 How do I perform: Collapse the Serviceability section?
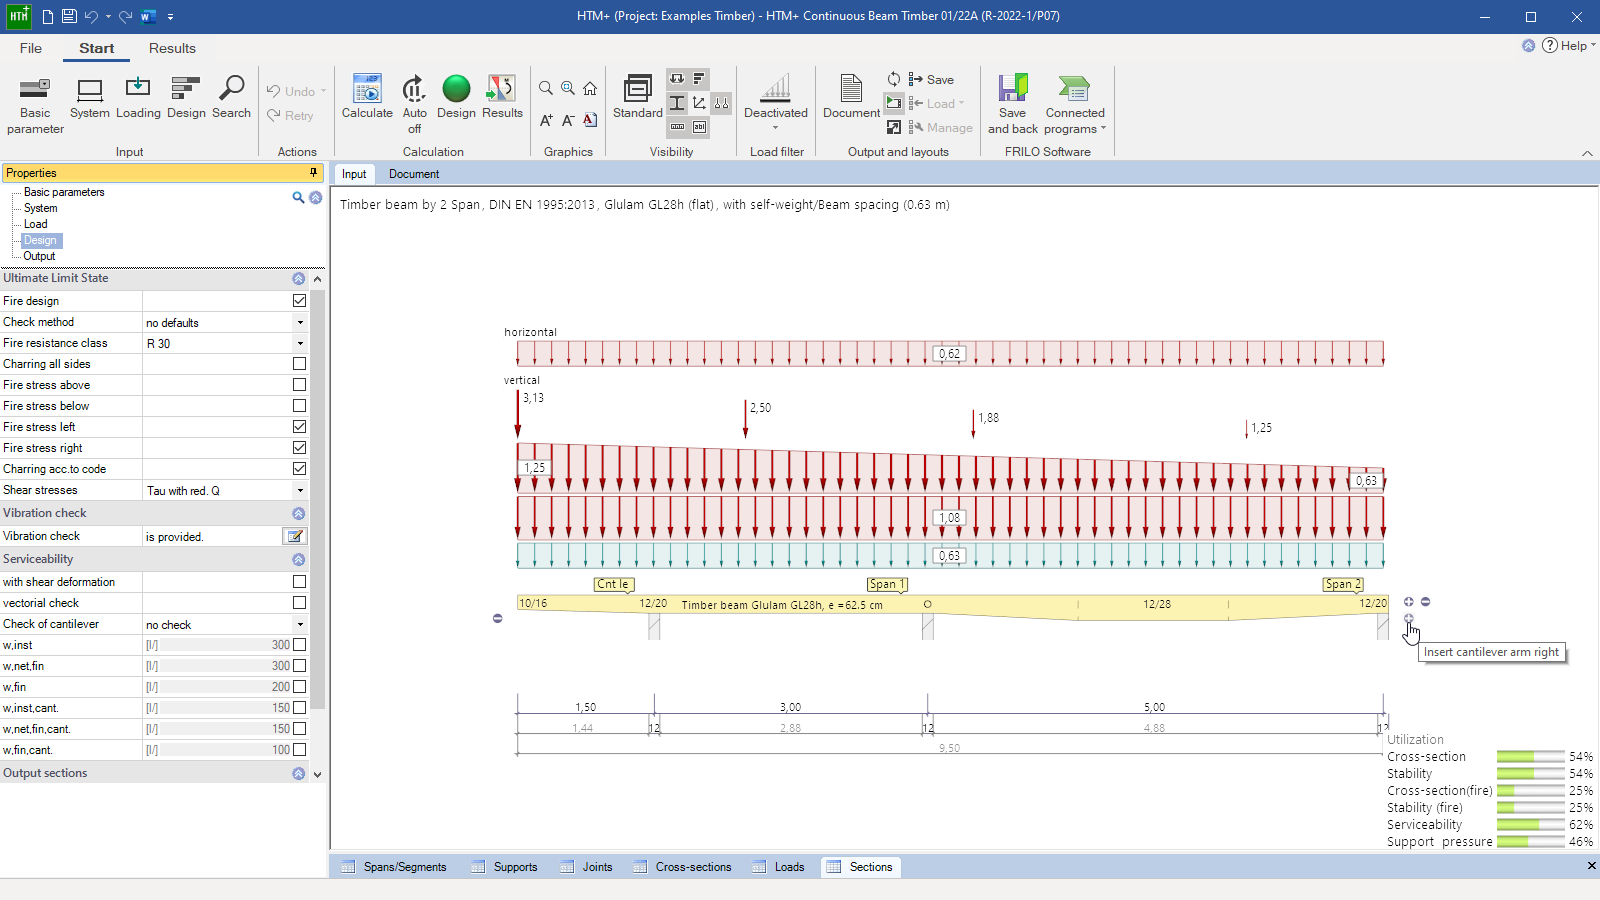(298, 560)
